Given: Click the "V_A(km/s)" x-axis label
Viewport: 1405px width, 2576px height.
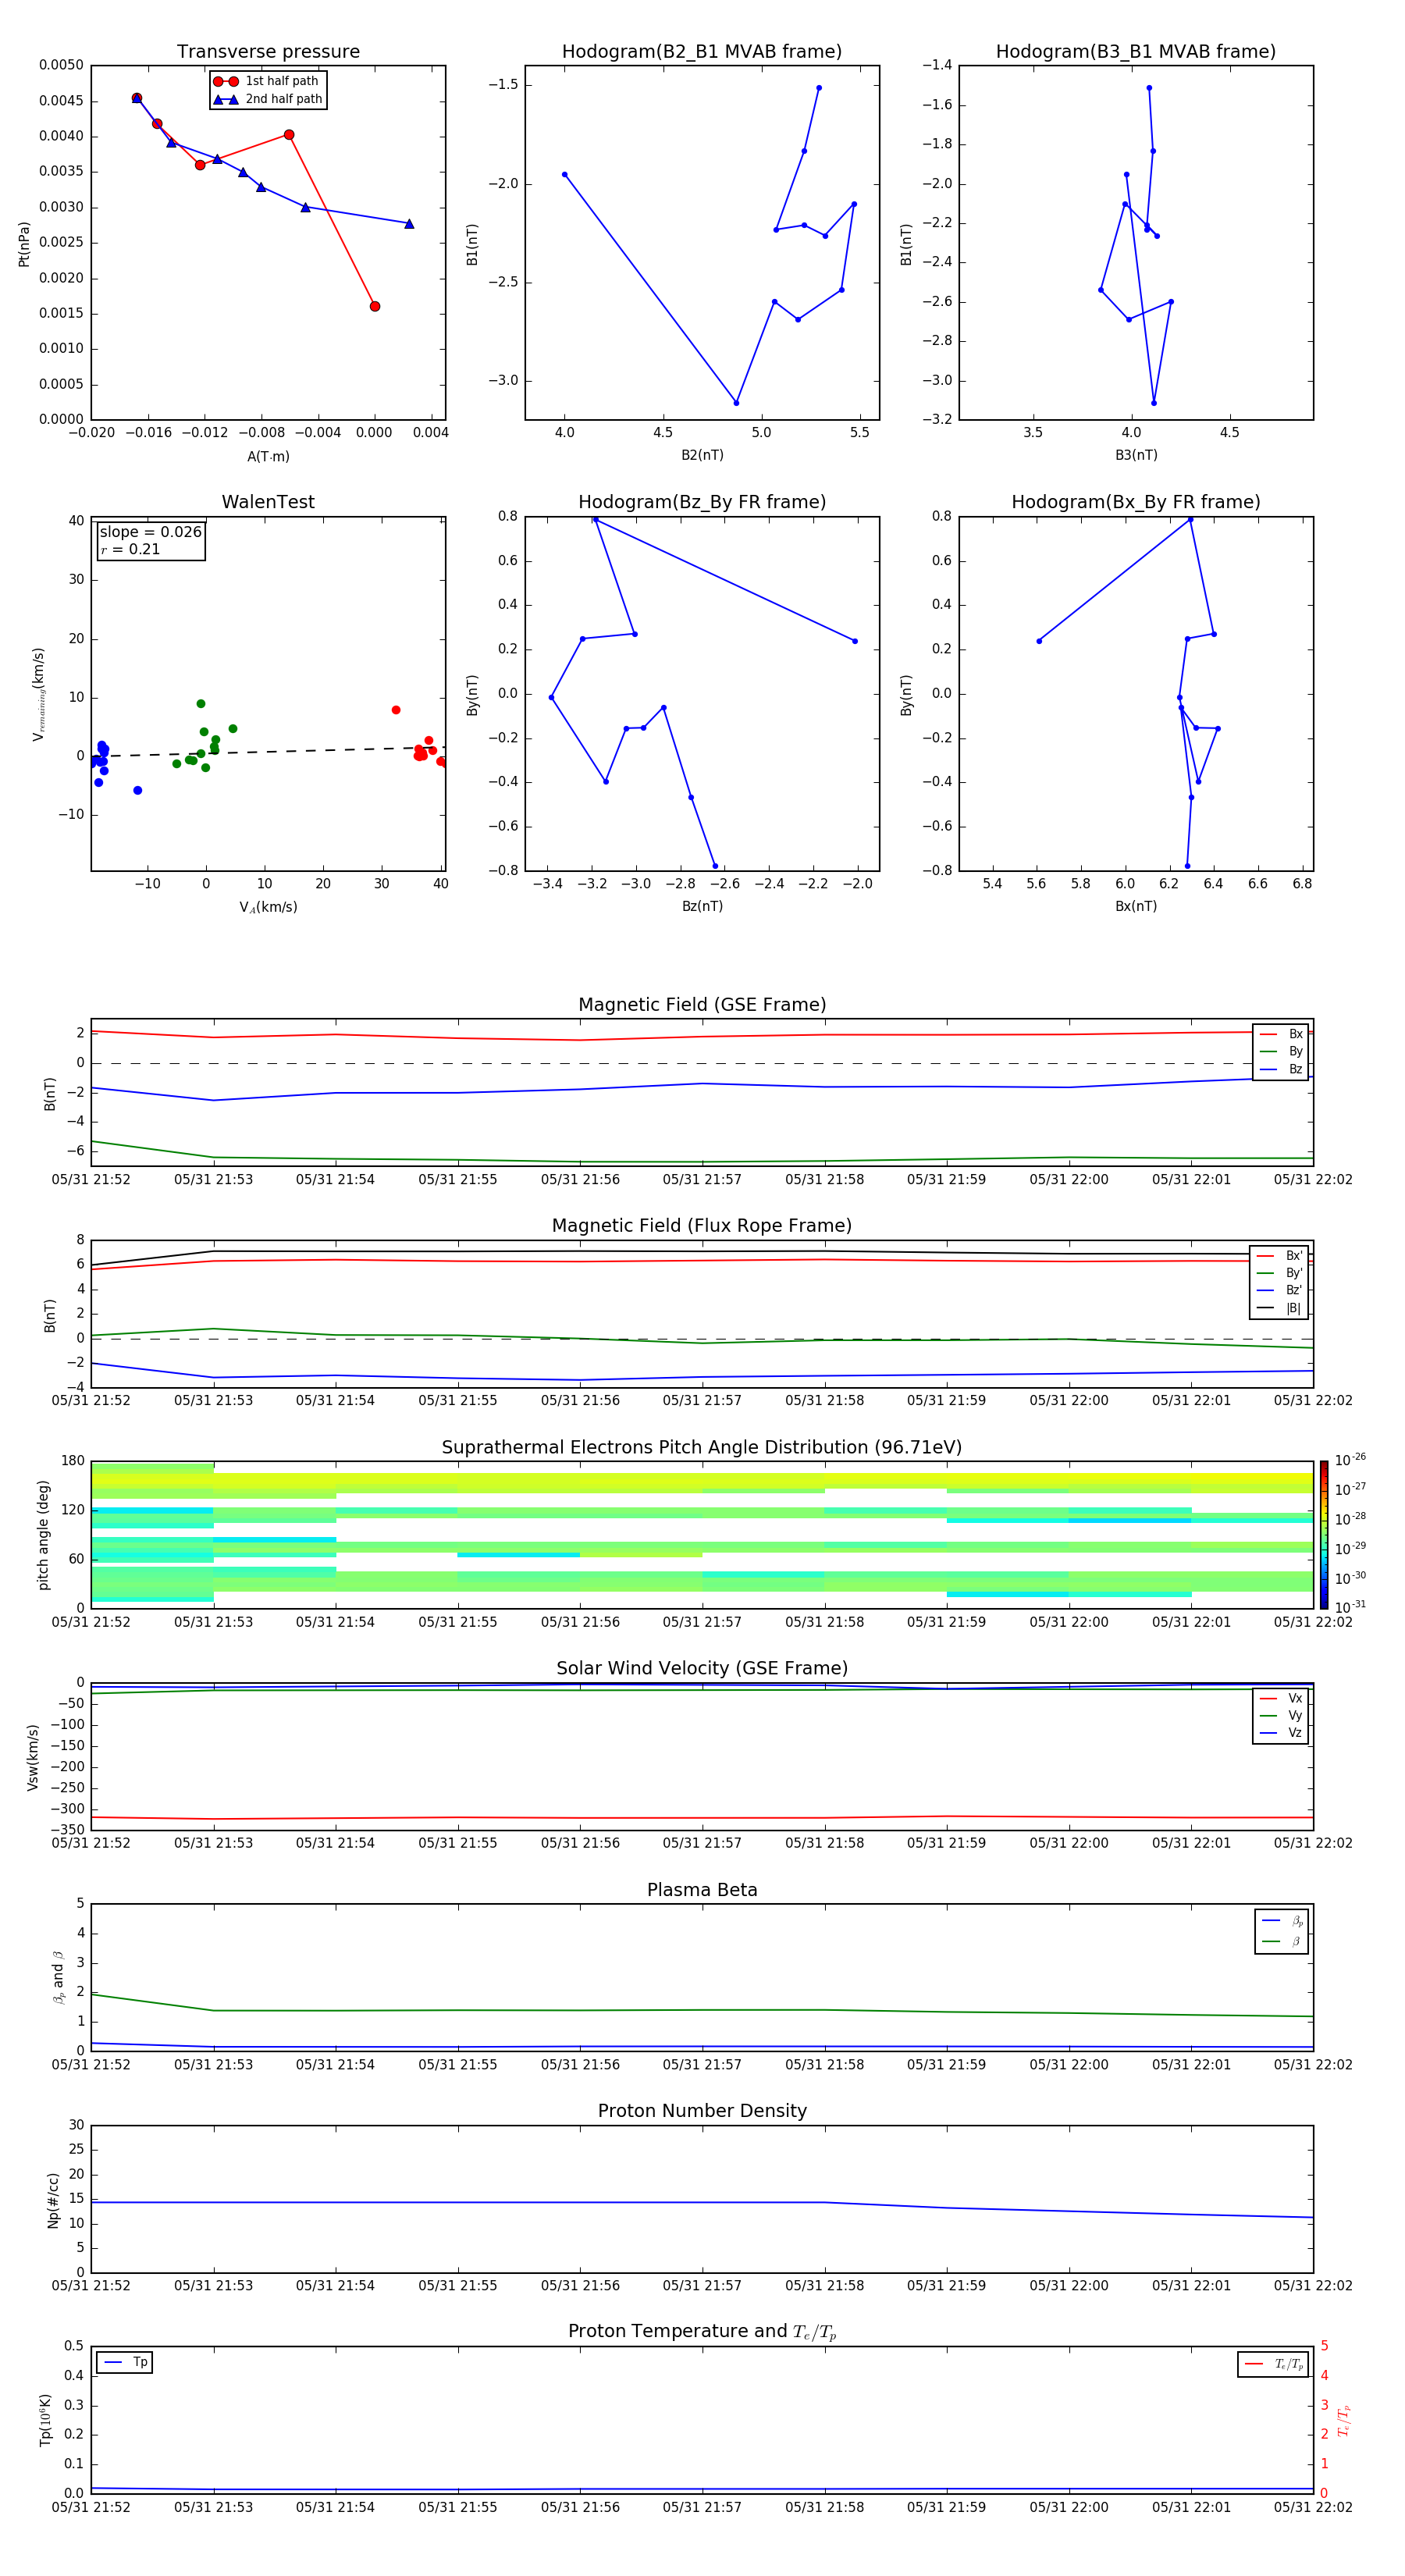Looking at the screenshot, I should 268,908.
